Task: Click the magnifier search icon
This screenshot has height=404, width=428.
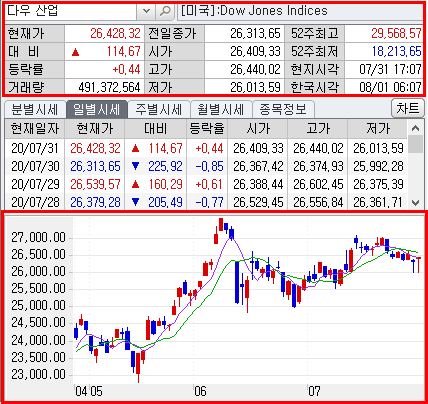Action: 165,11
